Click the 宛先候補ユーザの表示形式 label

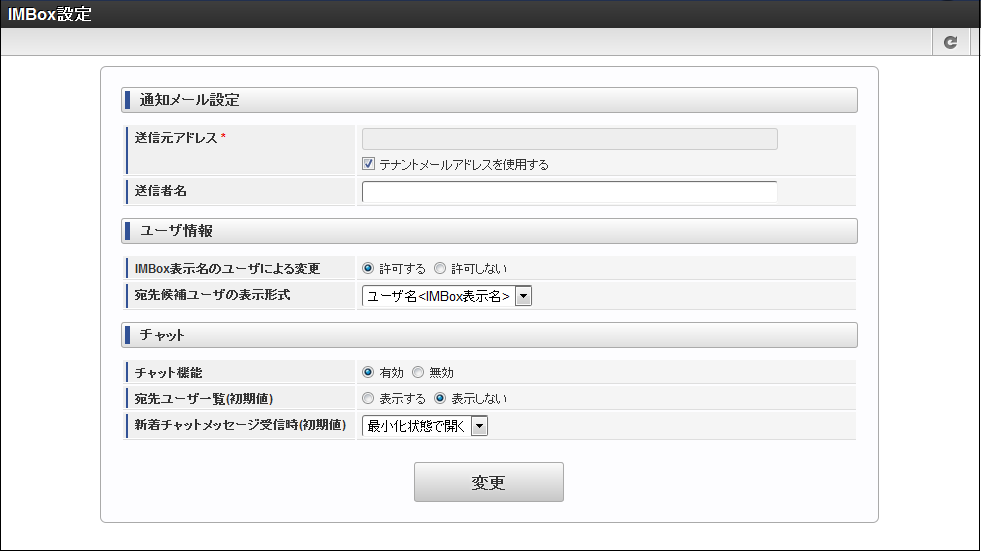point(212,295)
